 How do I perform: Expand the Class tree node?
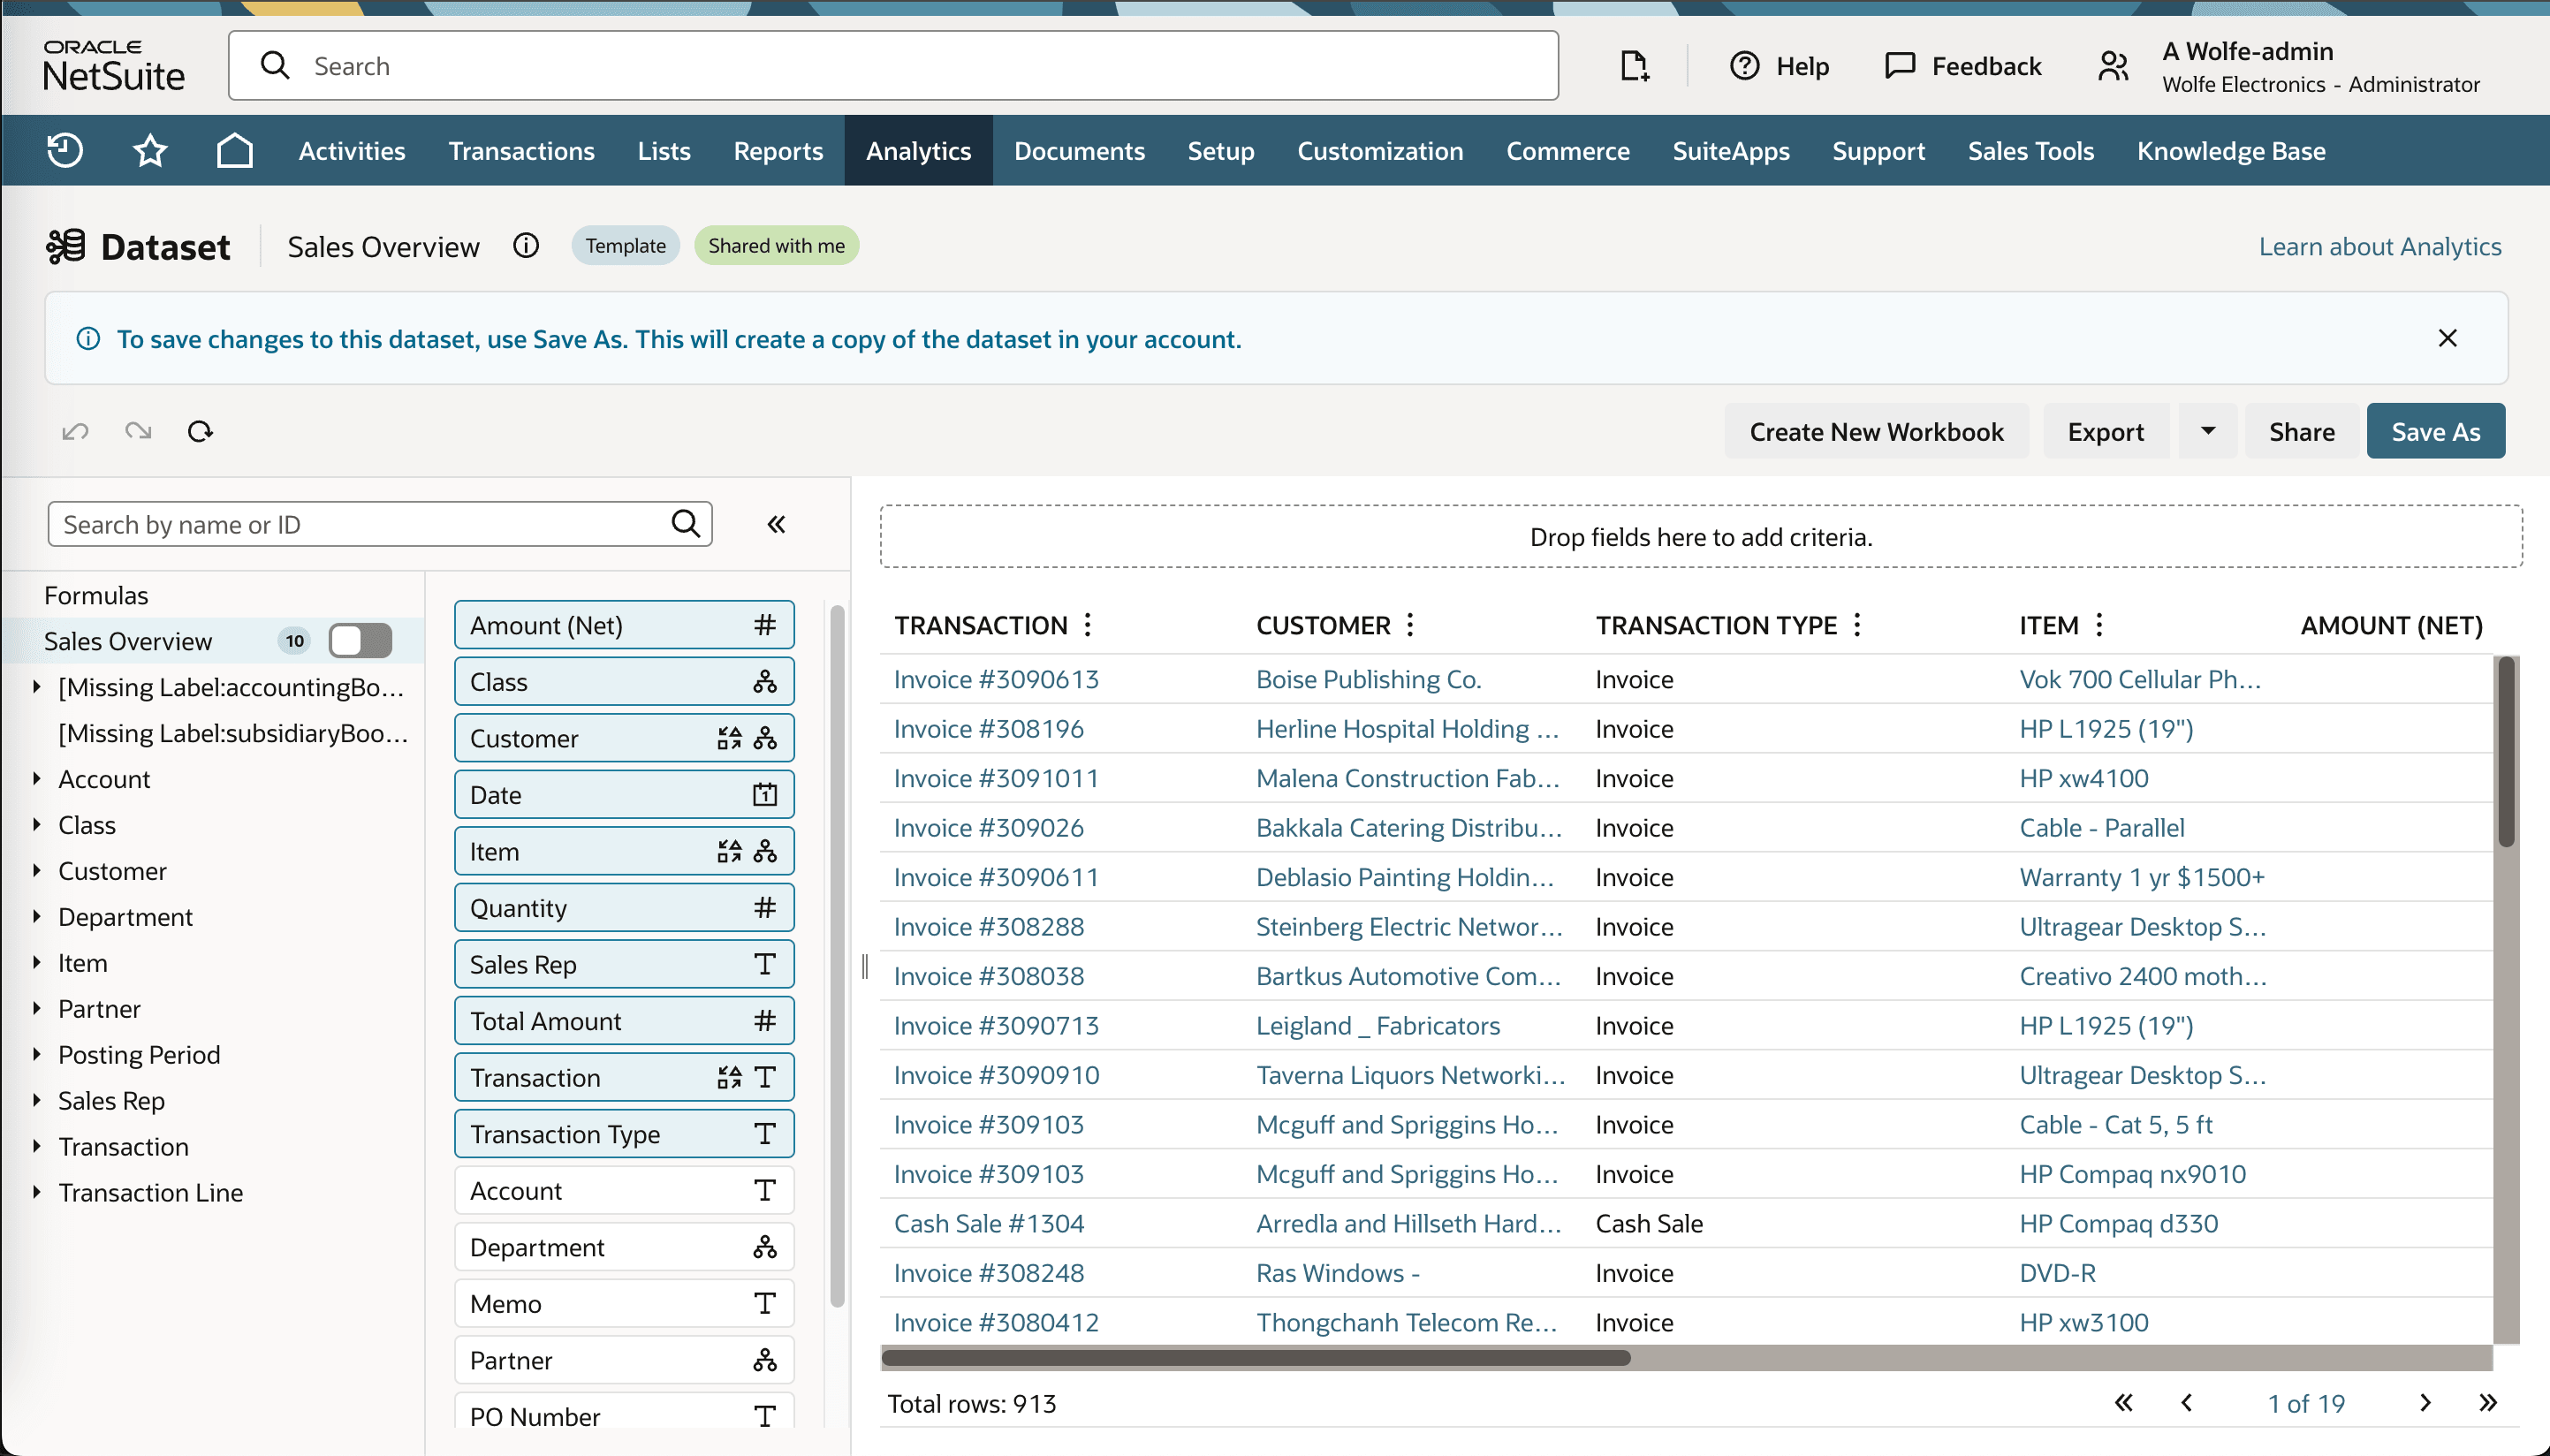coord(37,825)
